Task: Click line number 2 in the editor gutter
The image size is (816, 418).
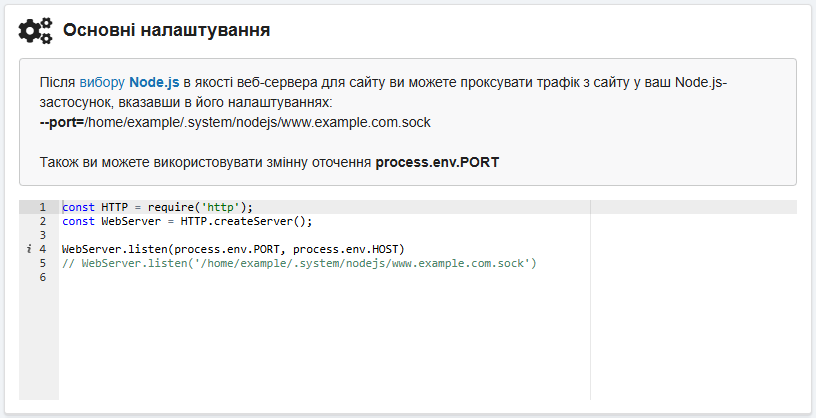Action: (x=43, y=221)
